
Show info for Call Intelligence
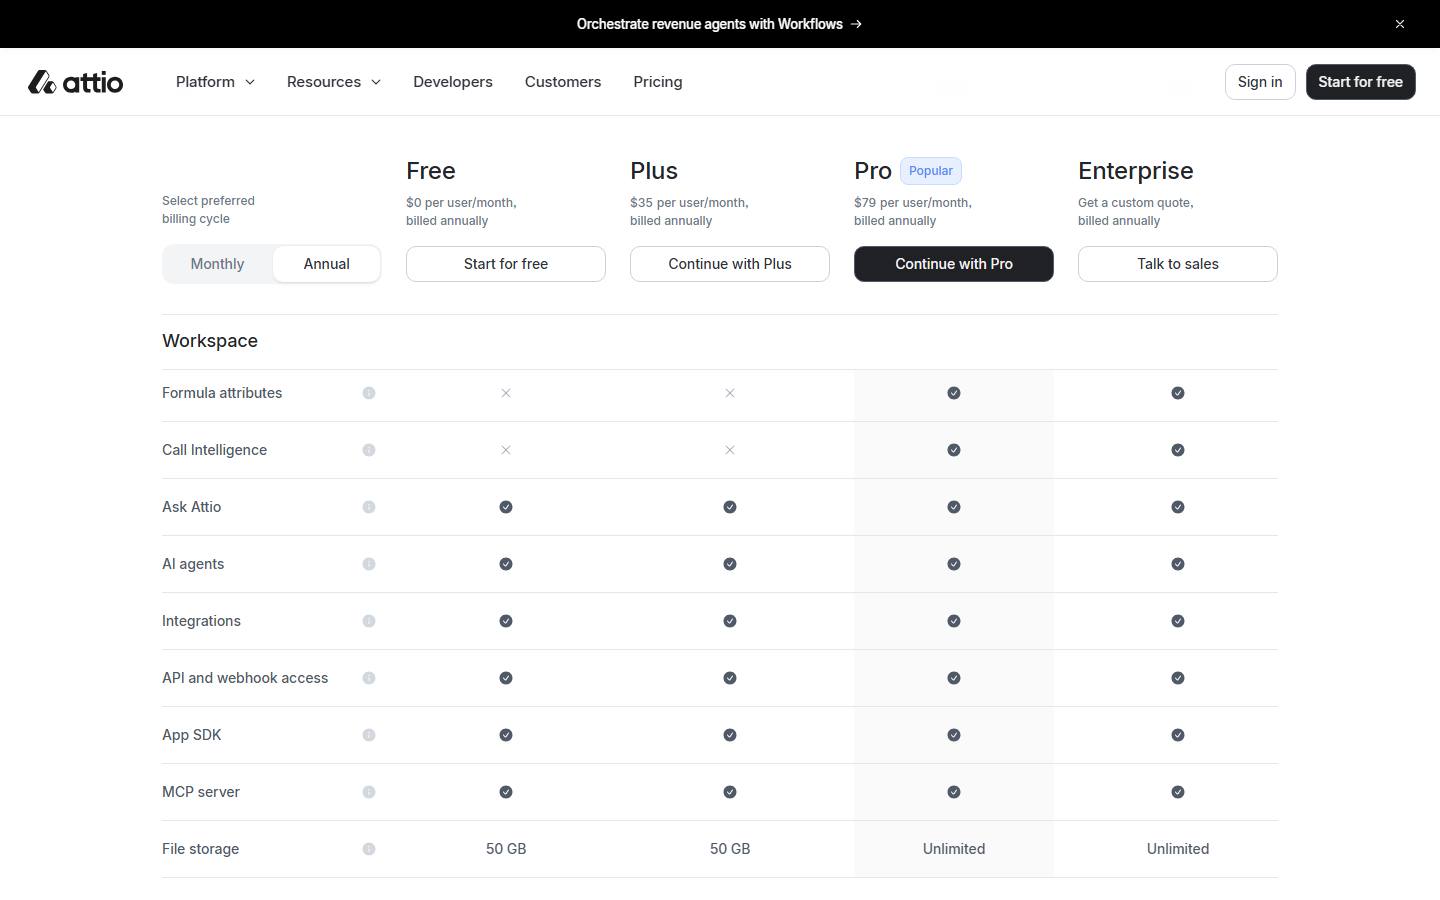pyautogui.click(x=369, y=450)
